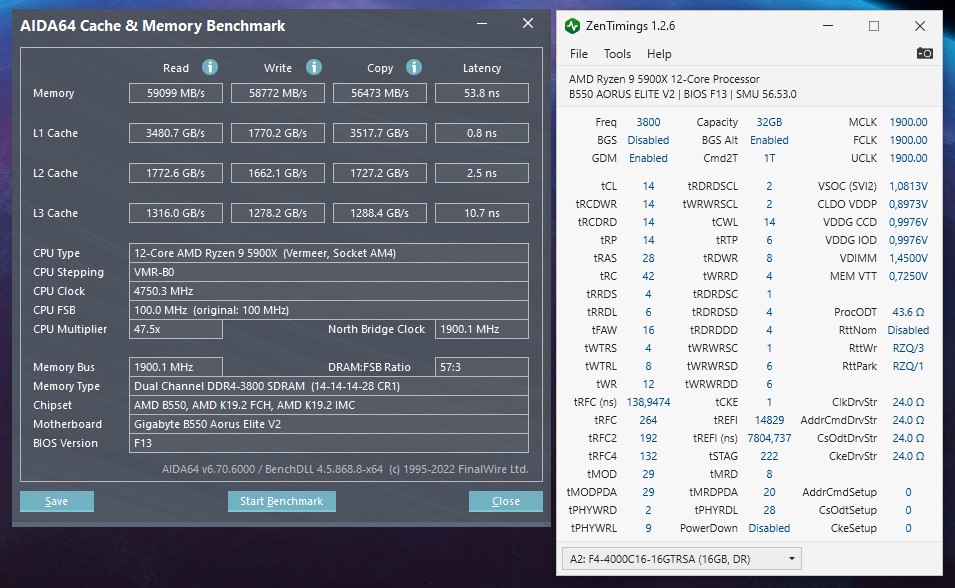Click L1 Cache Read value 3480.7 GB/s
Screen dimensions: 955x588
click(176, 133)
